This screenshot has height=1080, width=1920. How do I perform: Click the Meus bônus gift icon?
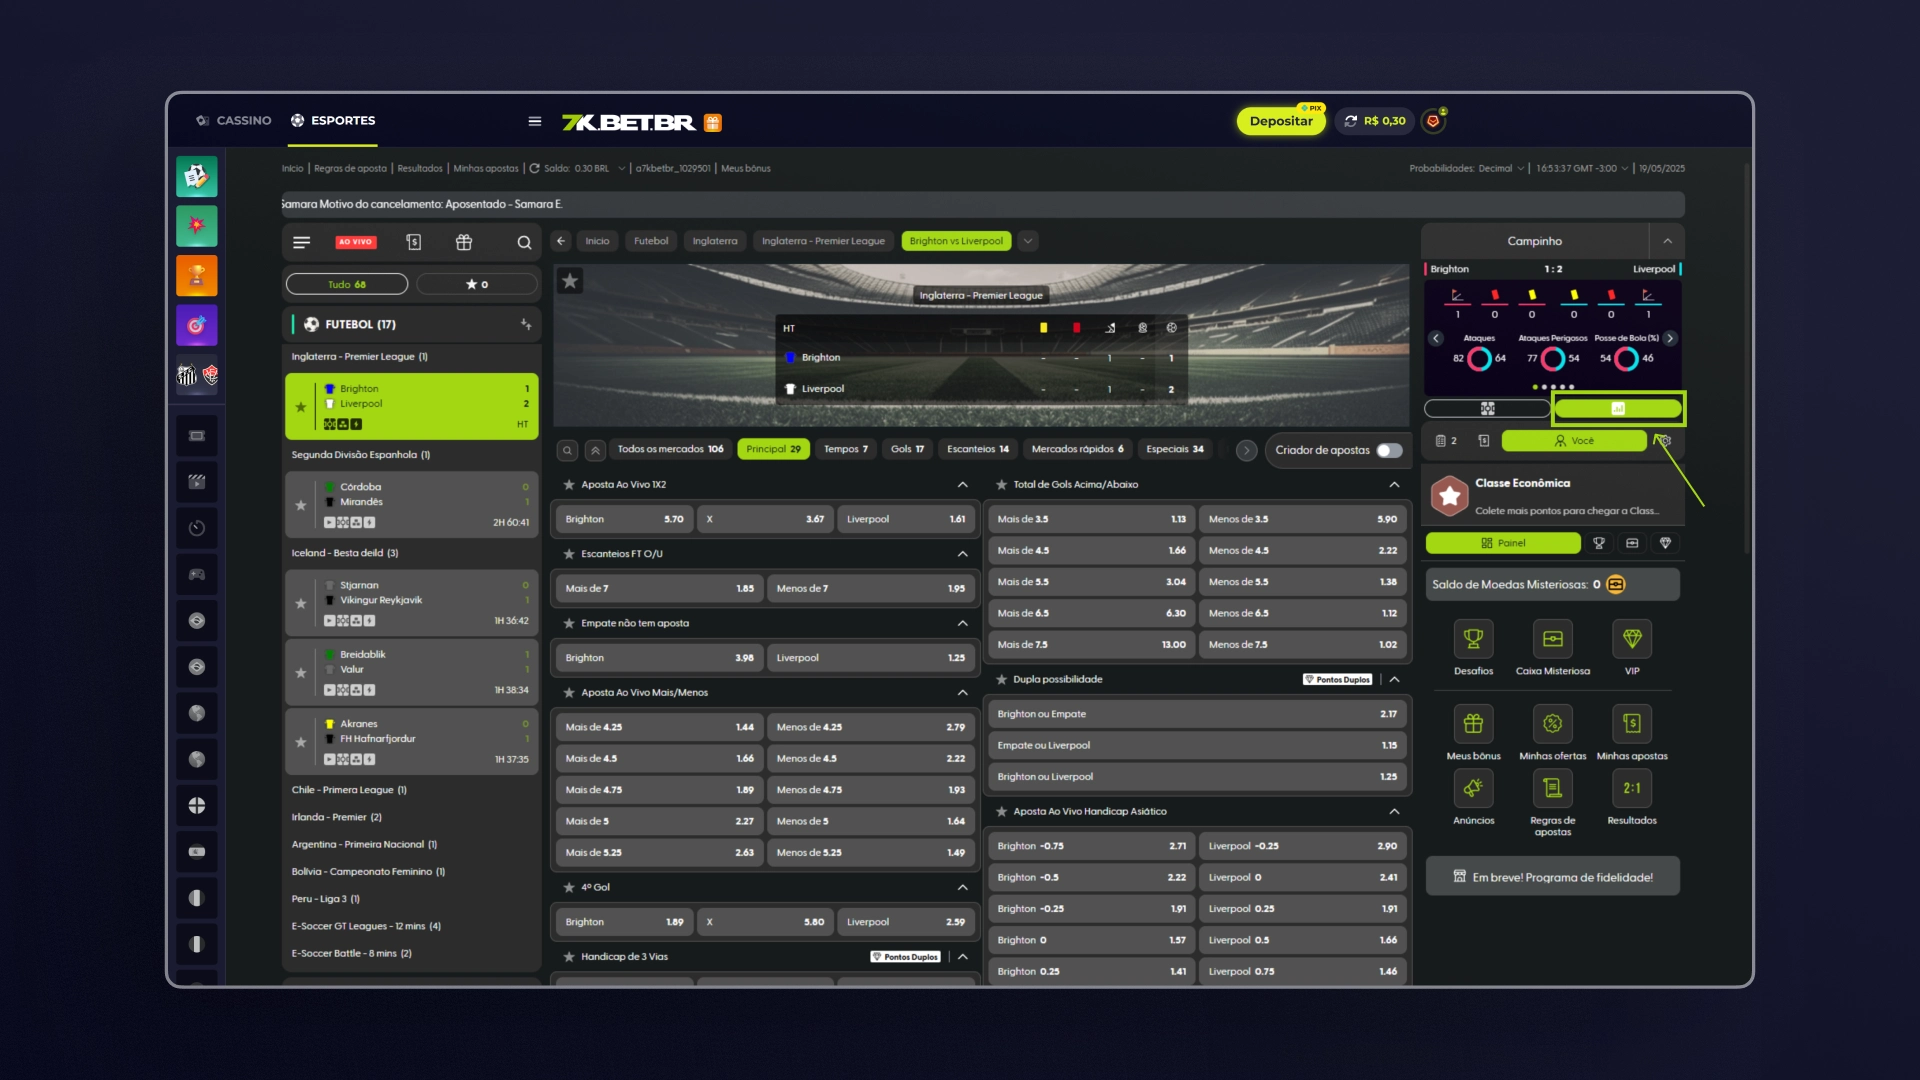[1473, 724]
